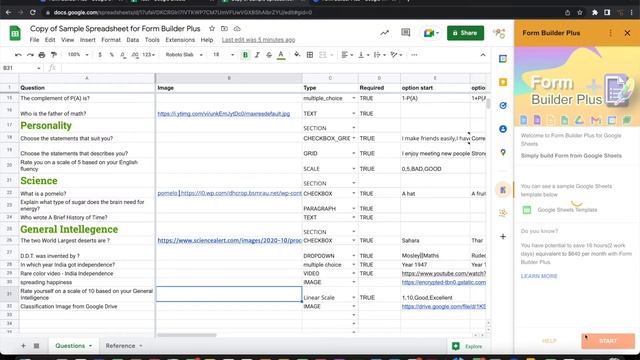Switch to the Reference sheet tab
Image resolution: width=640 pixels, height=360 pixels.
pyautogui.click(x=120, y=346)
